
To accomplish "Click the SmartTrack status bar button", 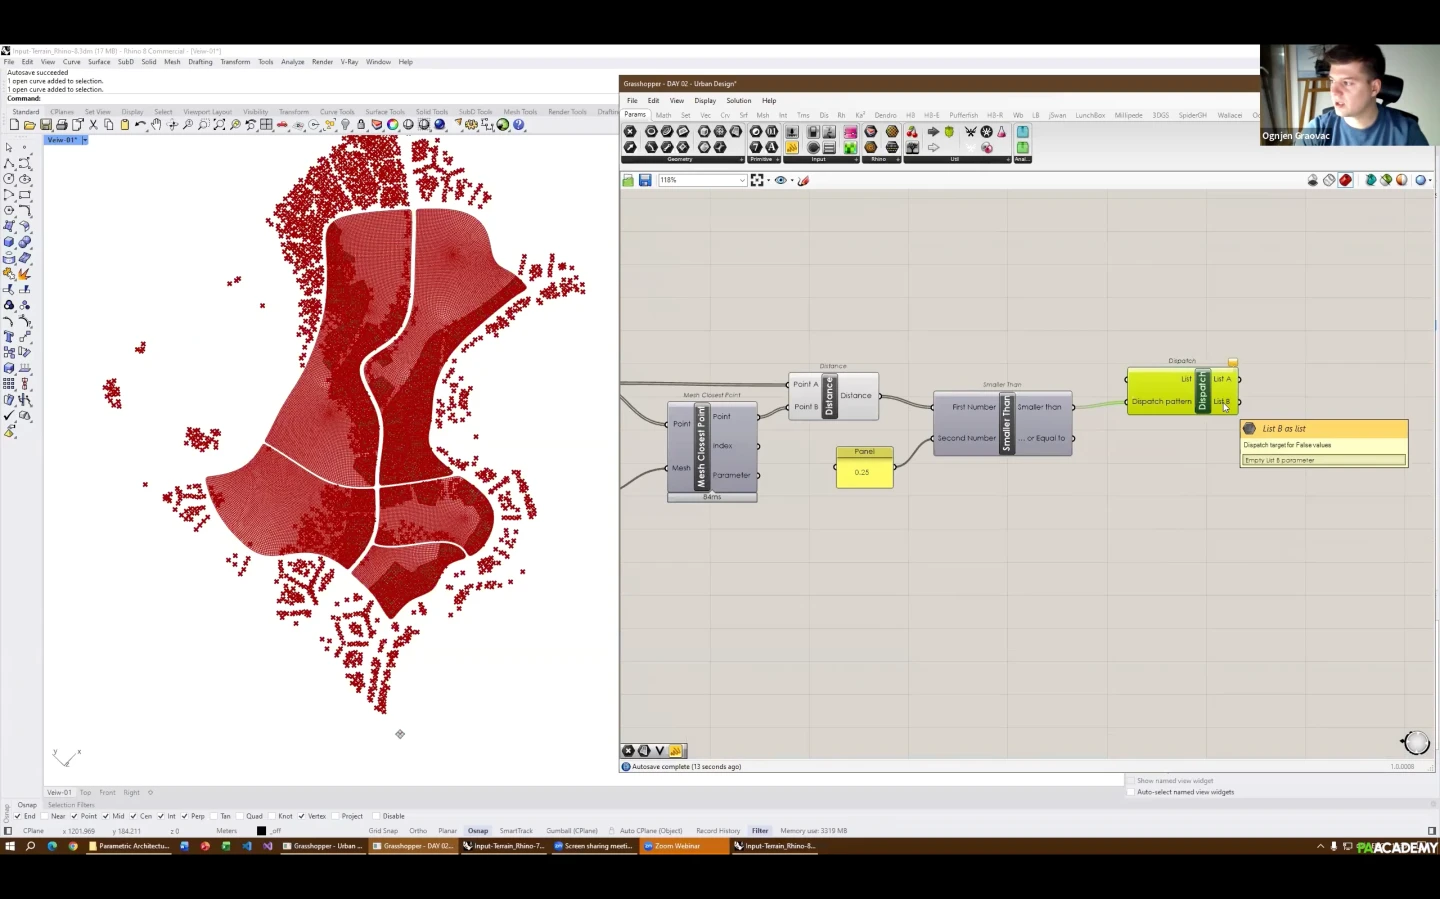I will coord(516,831).
